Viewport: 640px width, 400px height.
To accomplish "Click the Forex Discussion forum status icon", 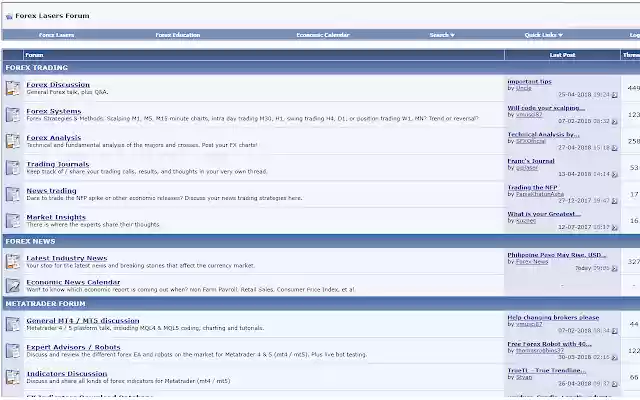I will [12, 88].
